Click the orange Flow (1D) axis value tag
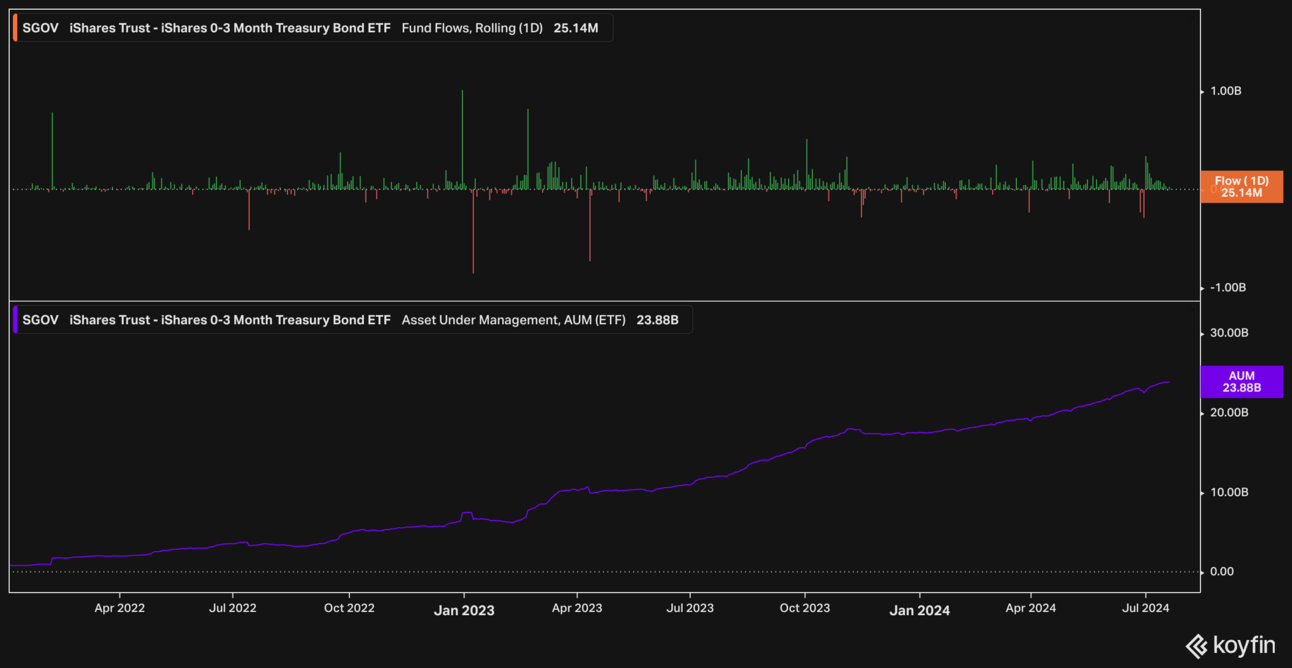1292x668 pixels. (x=1241, y=187)
